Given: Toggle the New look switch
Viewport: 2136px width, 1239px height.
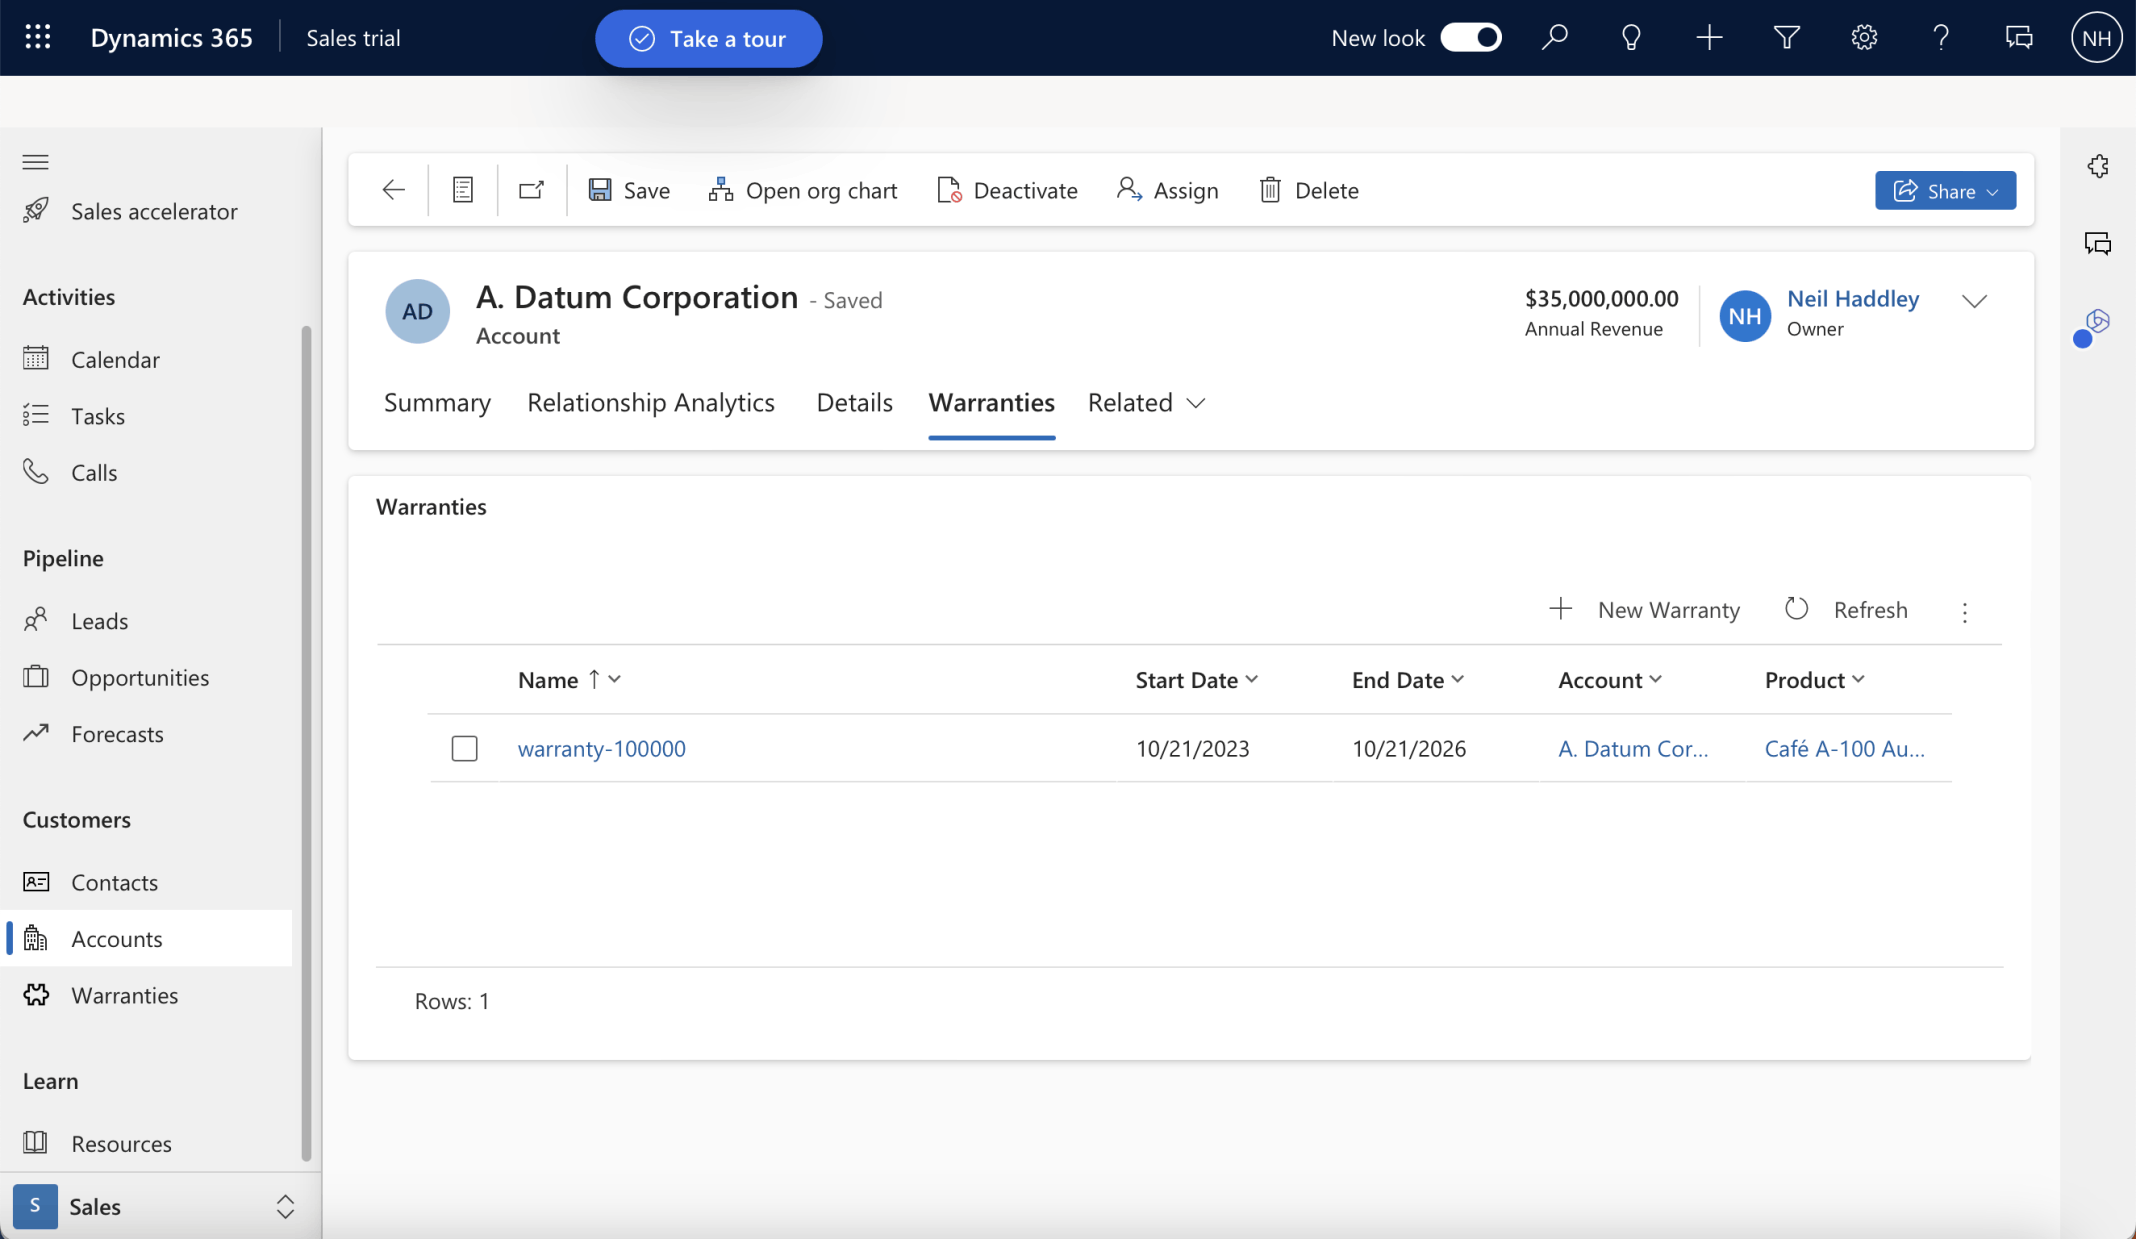Looking at the screenshot, I should tap(1470, 38).
